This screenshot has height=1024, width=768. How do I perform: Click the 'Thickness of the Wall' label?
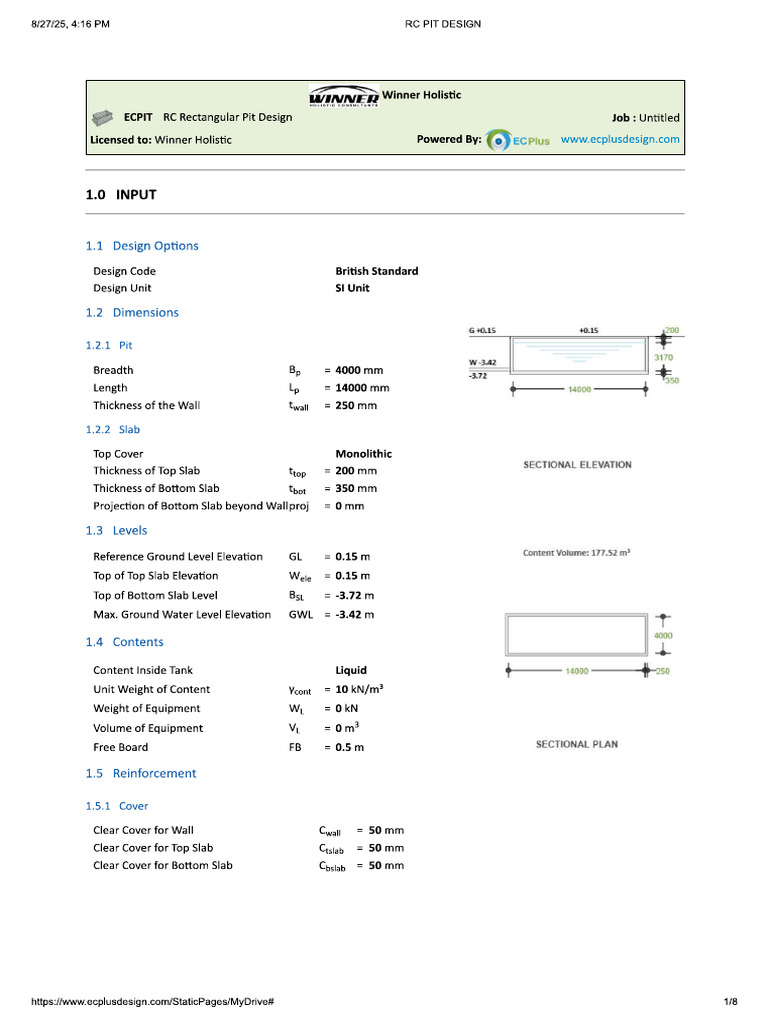coord(147,406)
